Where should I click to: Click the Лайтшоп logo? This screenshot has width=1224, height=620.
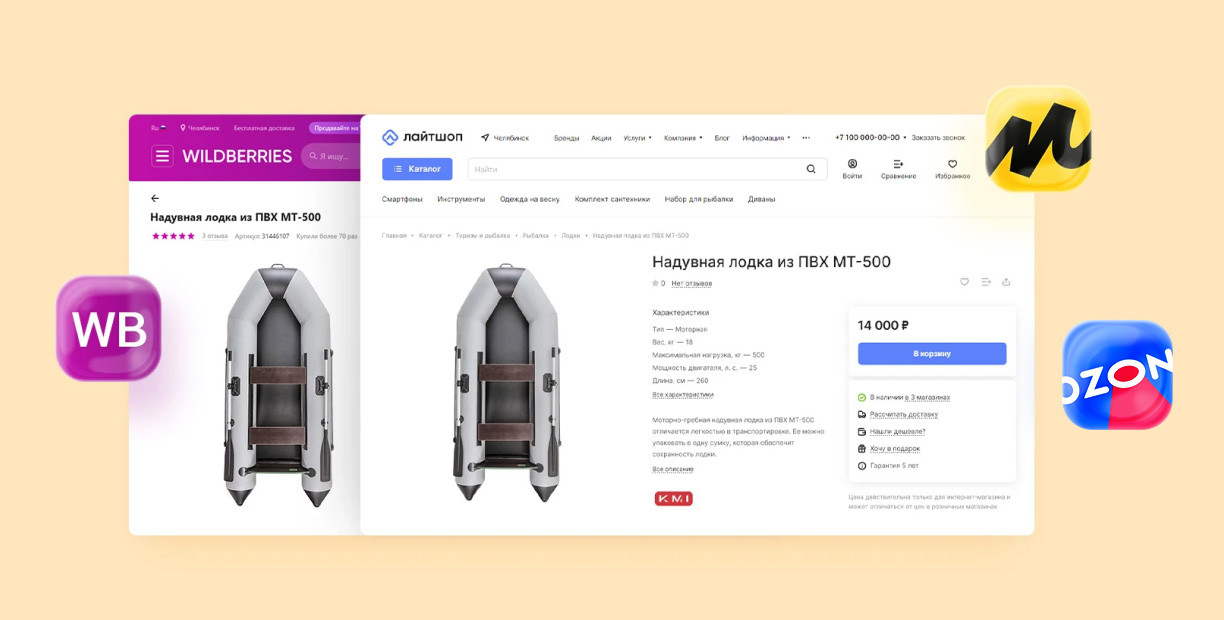coord(422,137)
